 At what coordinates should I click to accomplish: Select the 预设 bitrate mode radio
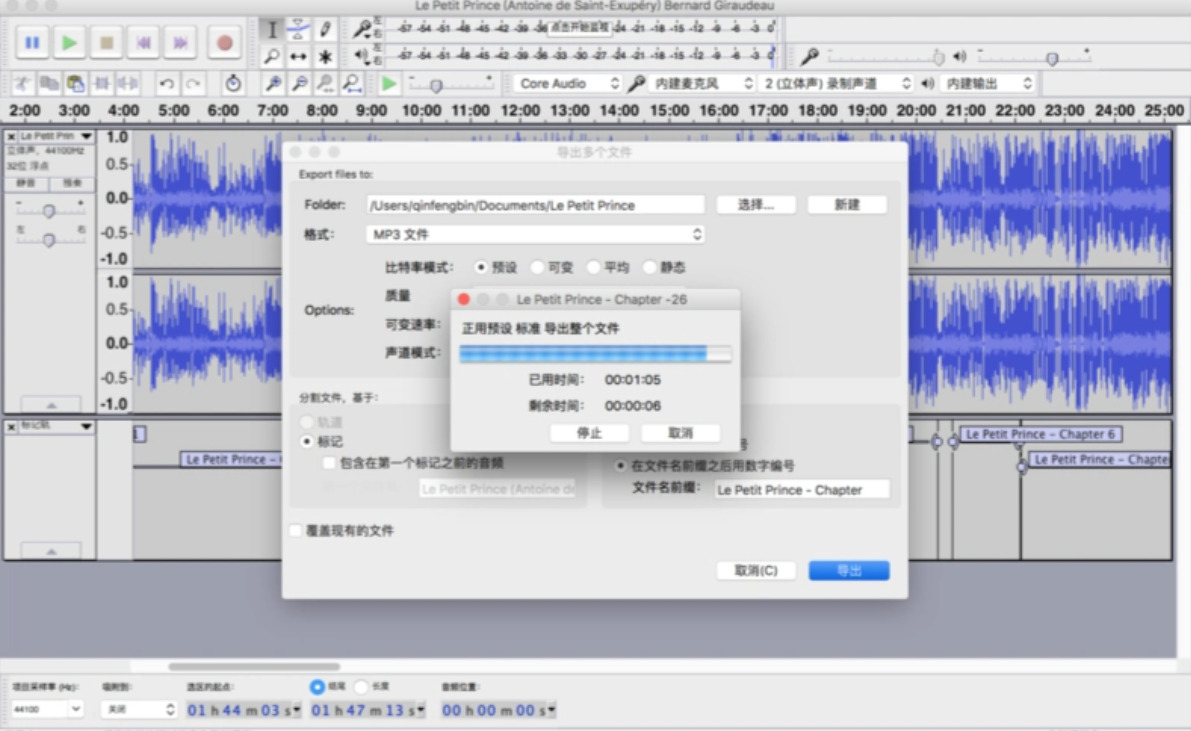coord(480,267)
